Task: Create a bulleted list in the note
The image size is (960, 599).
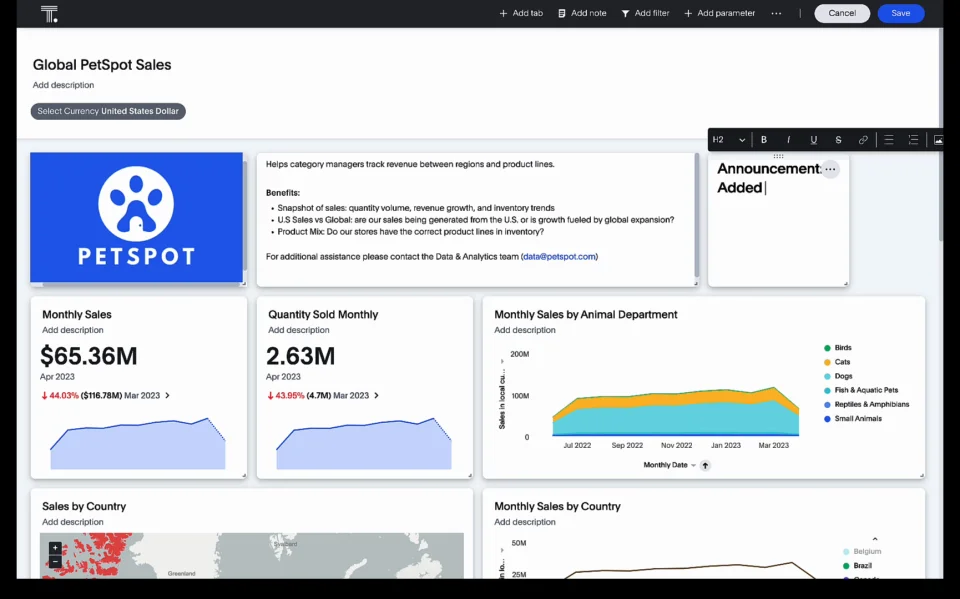Action: click(x=889, y=140)
